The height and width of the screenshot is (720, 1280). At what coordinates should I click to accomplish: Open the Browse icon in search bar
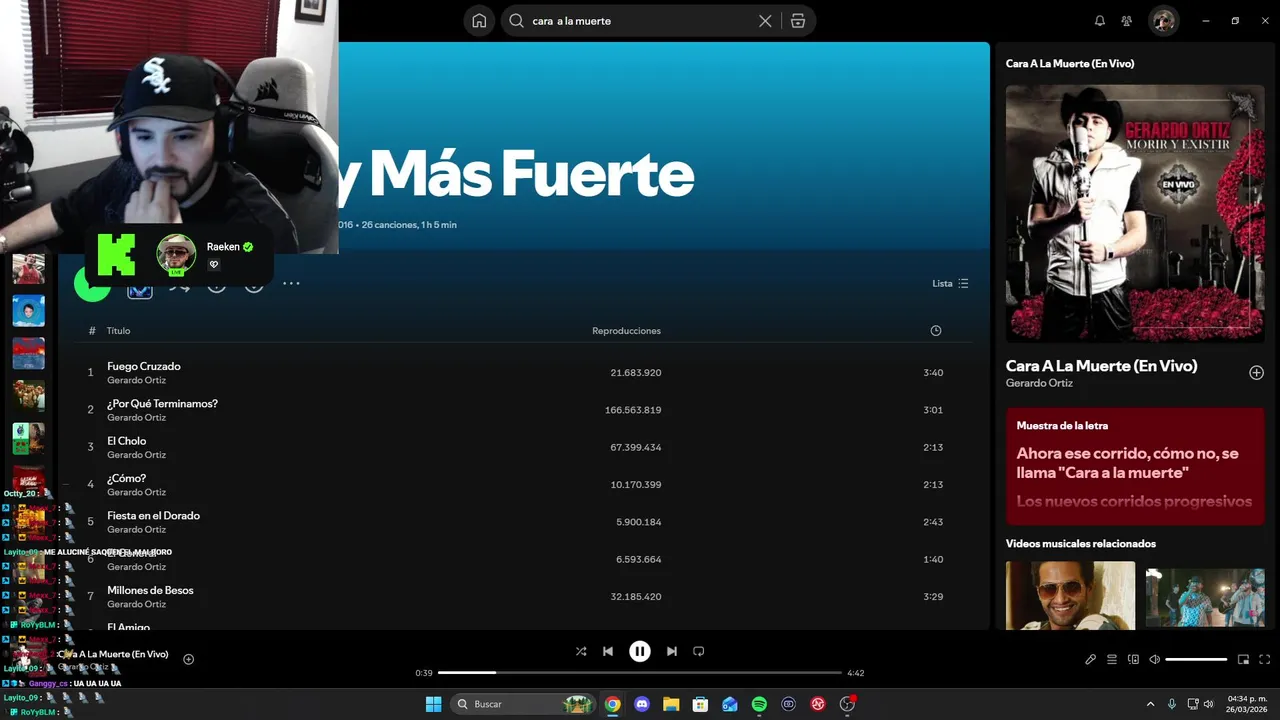798,21
